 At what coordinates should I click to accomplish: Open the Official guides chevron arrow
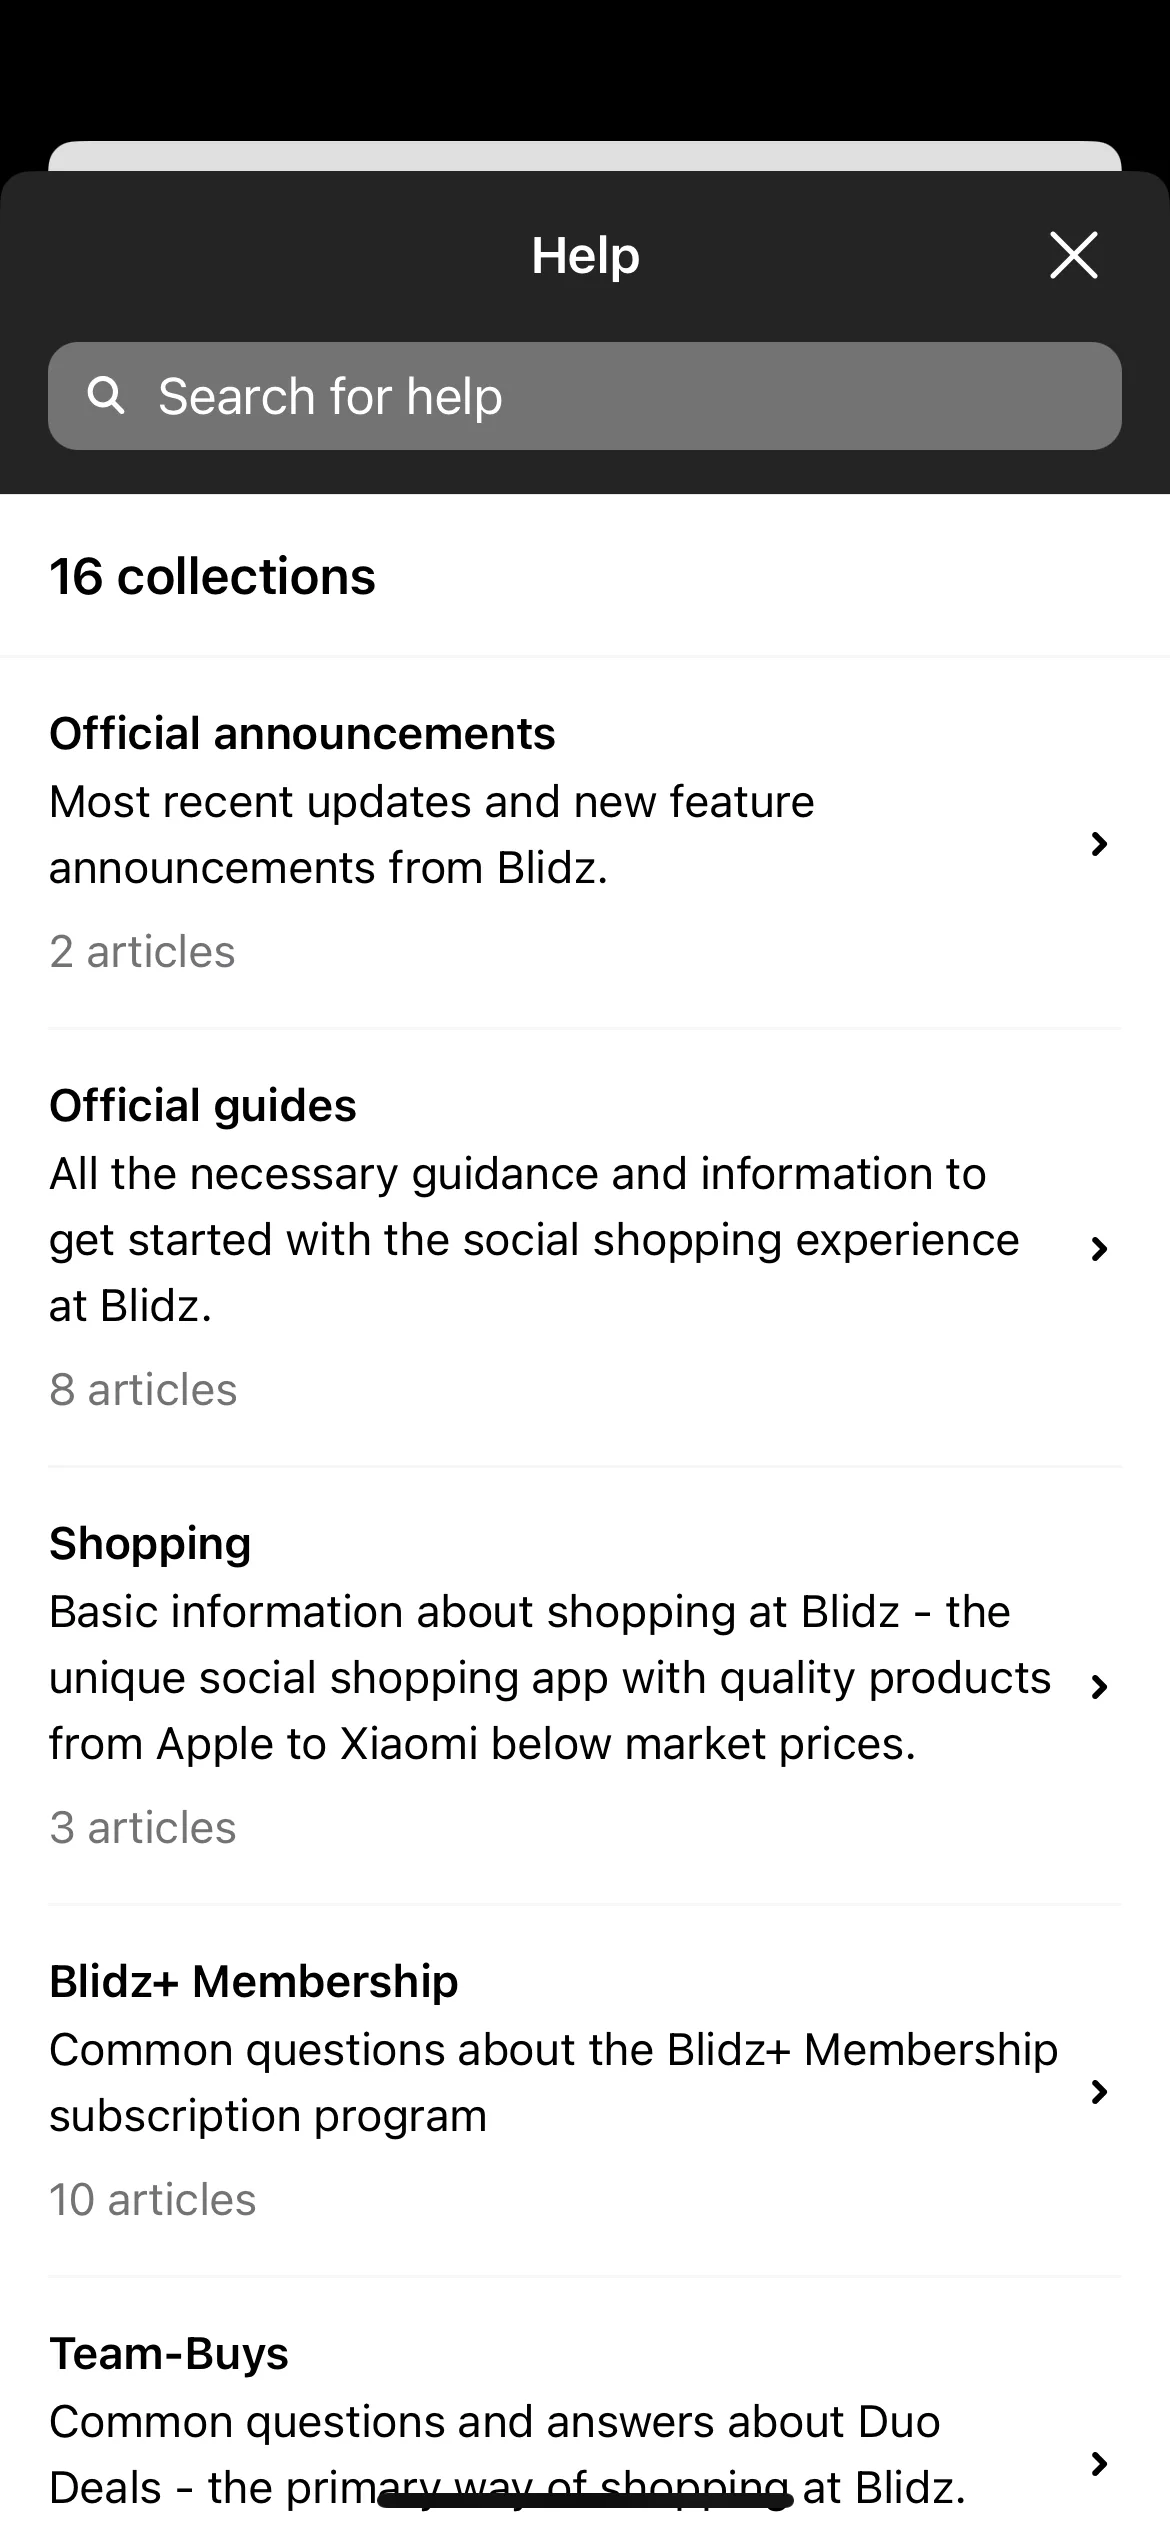(1099, 1248)
